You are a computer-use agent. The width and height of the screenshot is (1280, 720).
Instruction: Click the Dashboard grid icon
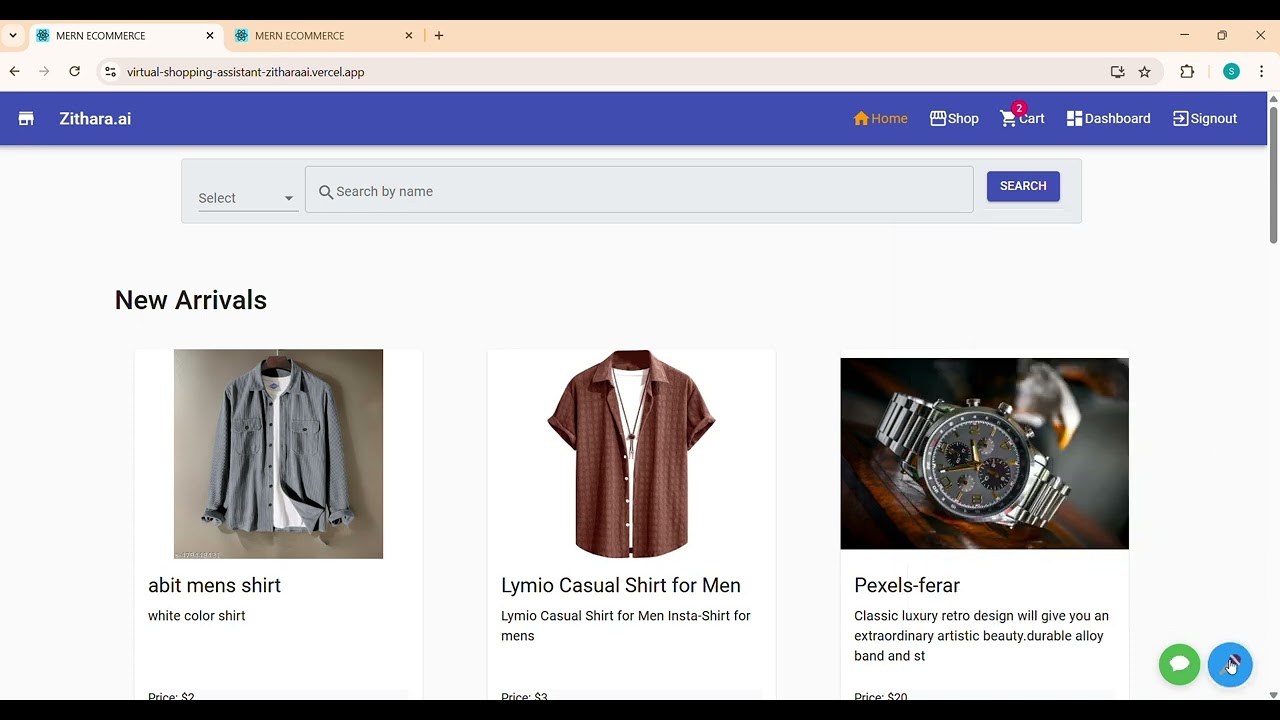point(1075,118)
